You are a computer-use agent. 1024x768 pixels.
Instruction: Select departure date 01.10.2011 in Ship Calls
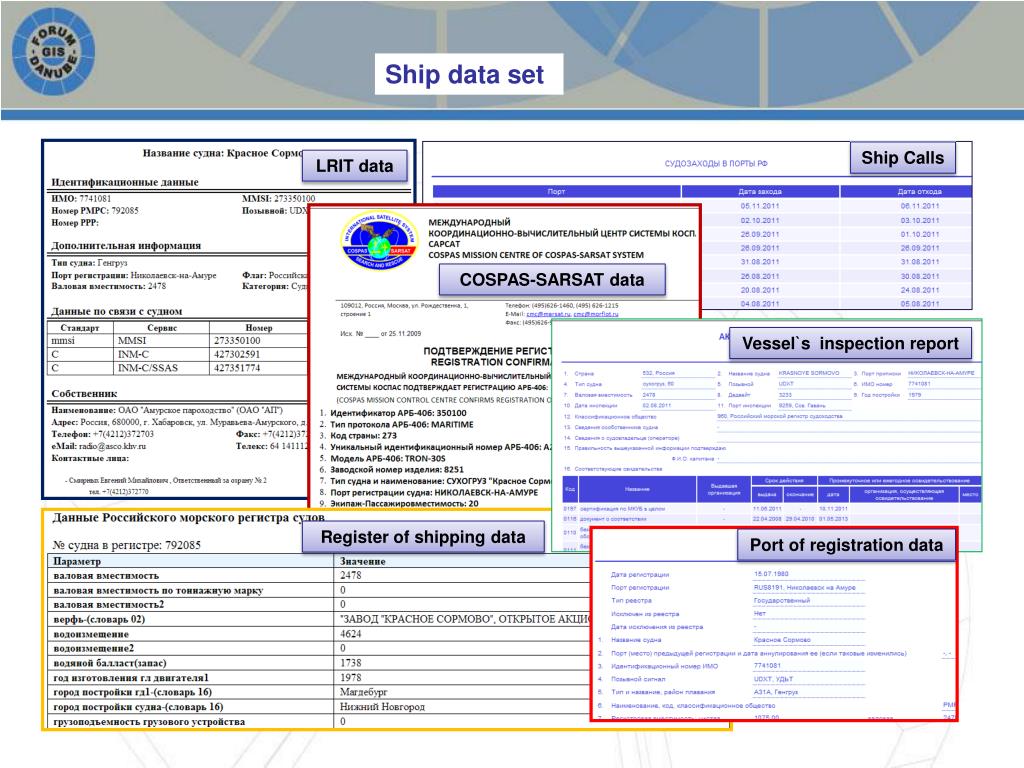pos(920,234)
